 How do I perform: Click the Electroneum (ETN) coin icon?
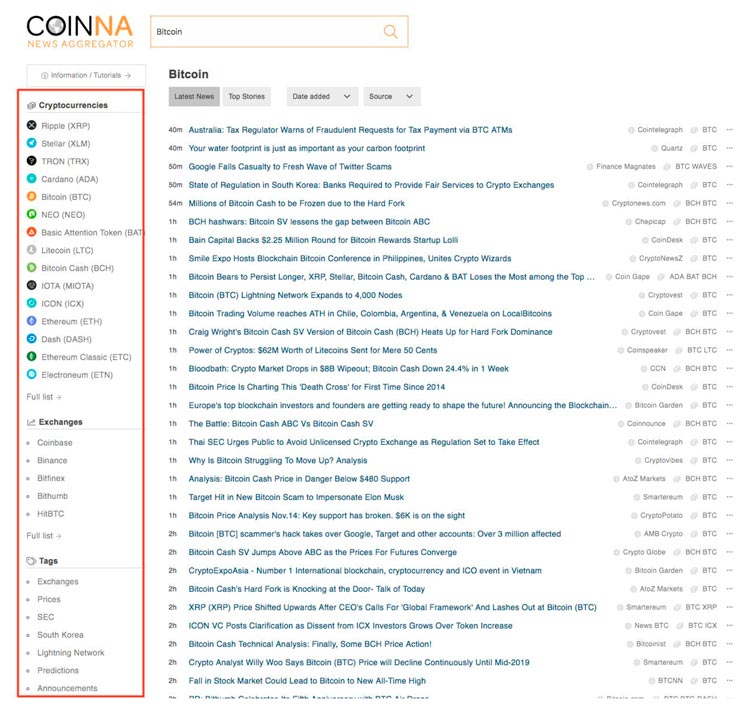32,374
